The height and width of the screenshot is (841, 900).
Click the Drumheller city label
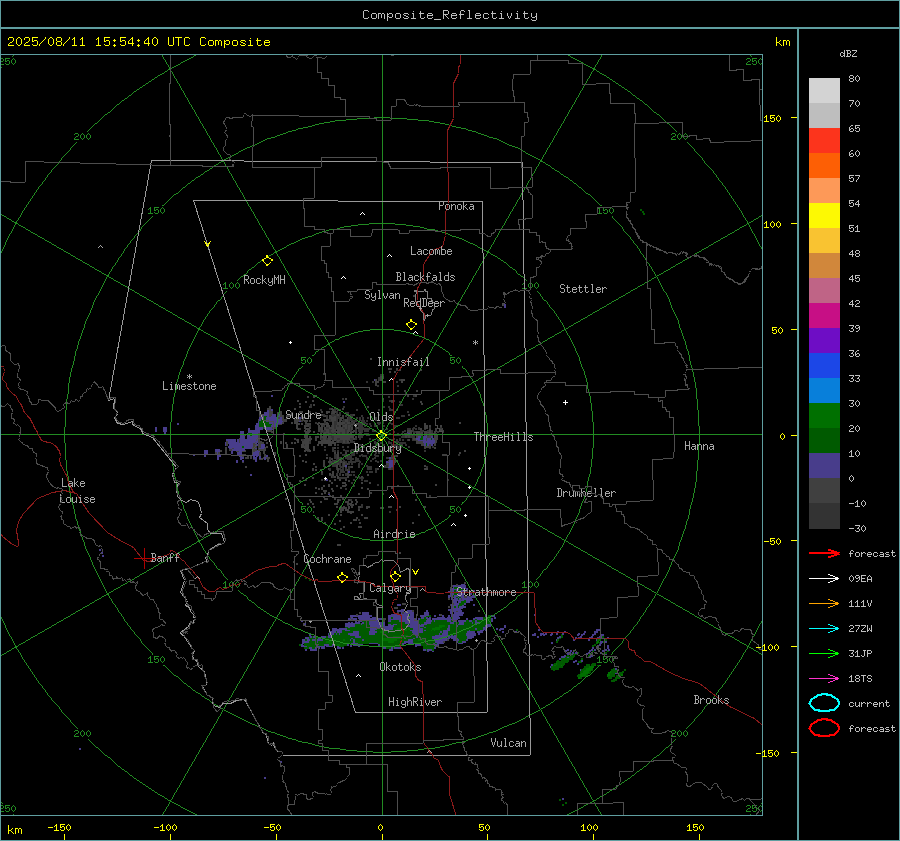tap(586, 493)
